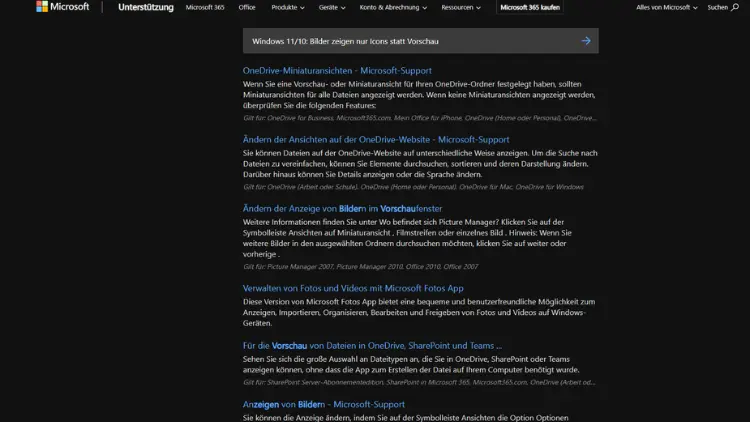This screenshot has height=422, width=750.
Task: Click 'Gilt für: OneDrive for Business' line
Action: coord(419,118)
